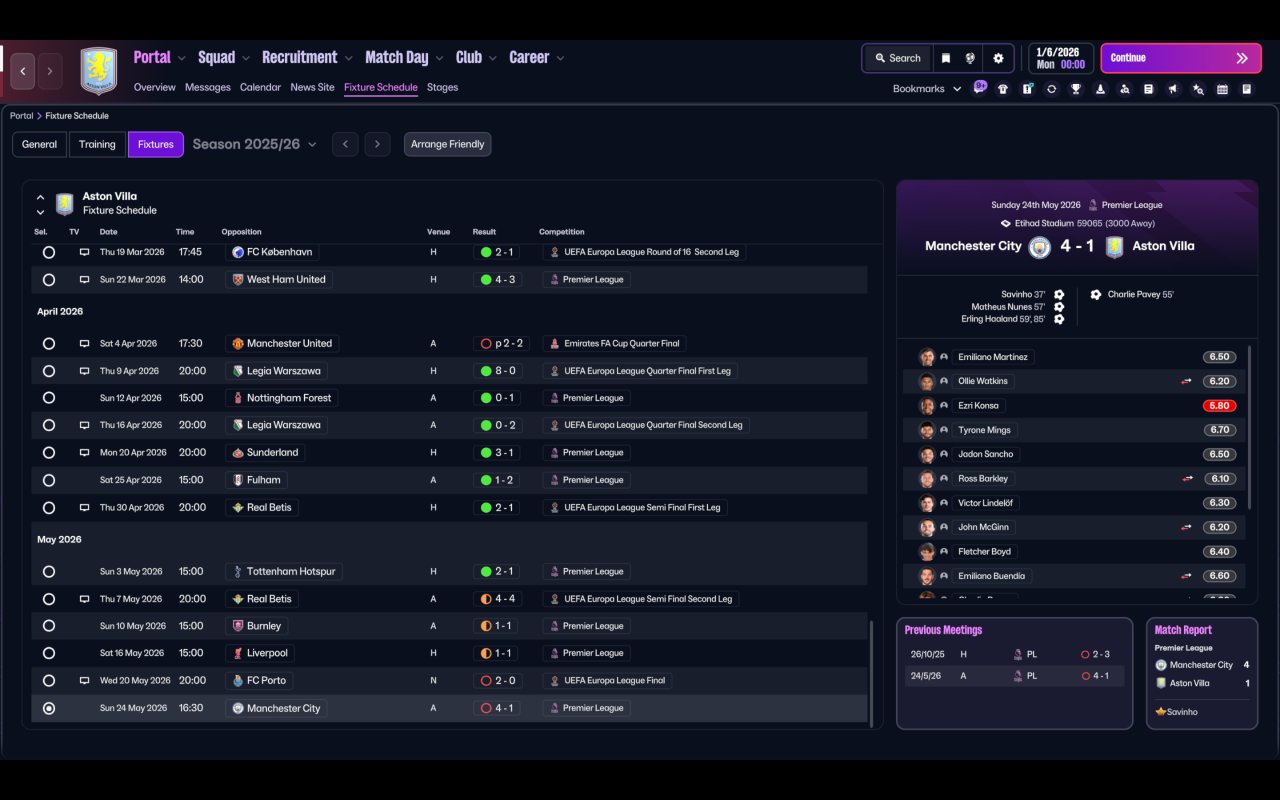Click the TV icon on the Sunderland row
Viewport: 1280px width, 800px height.
pyautogui.click(x=84, y=453)
